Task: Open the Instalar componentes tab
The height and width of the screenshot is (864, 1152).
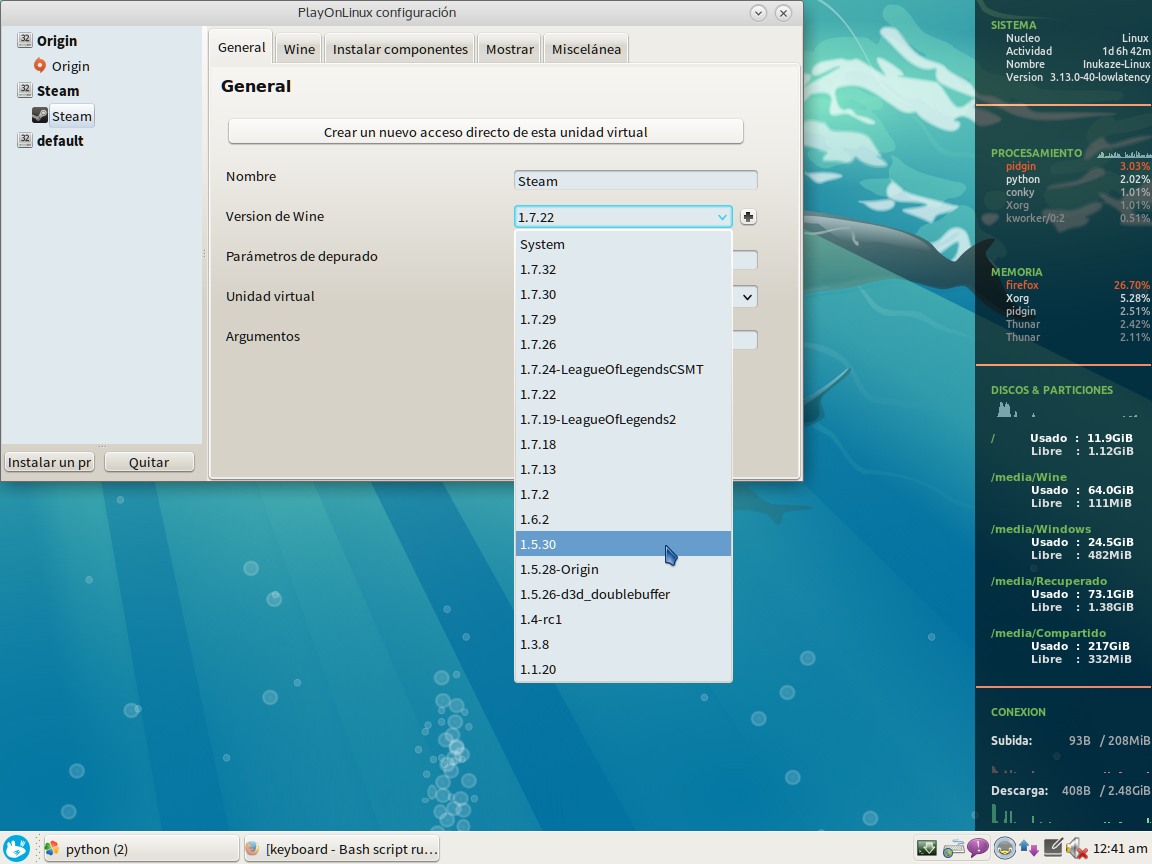Action: tap(400, 49)
